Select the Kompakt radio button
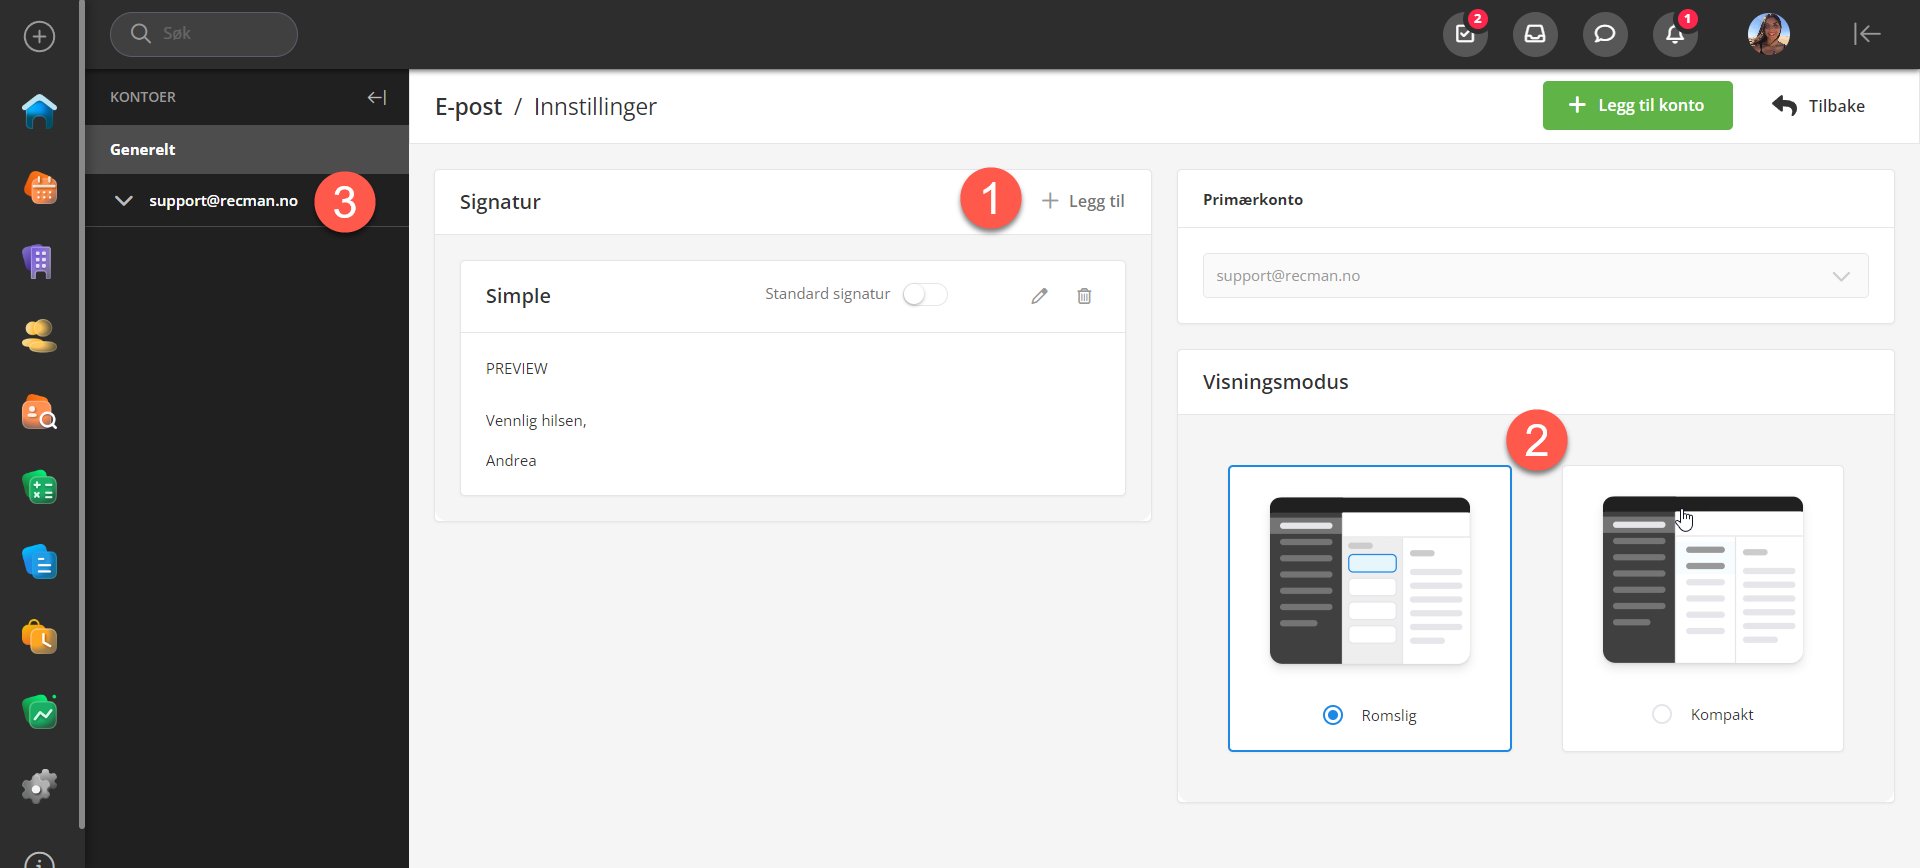Screen dimensions: 1920x868 (1662, 714)
